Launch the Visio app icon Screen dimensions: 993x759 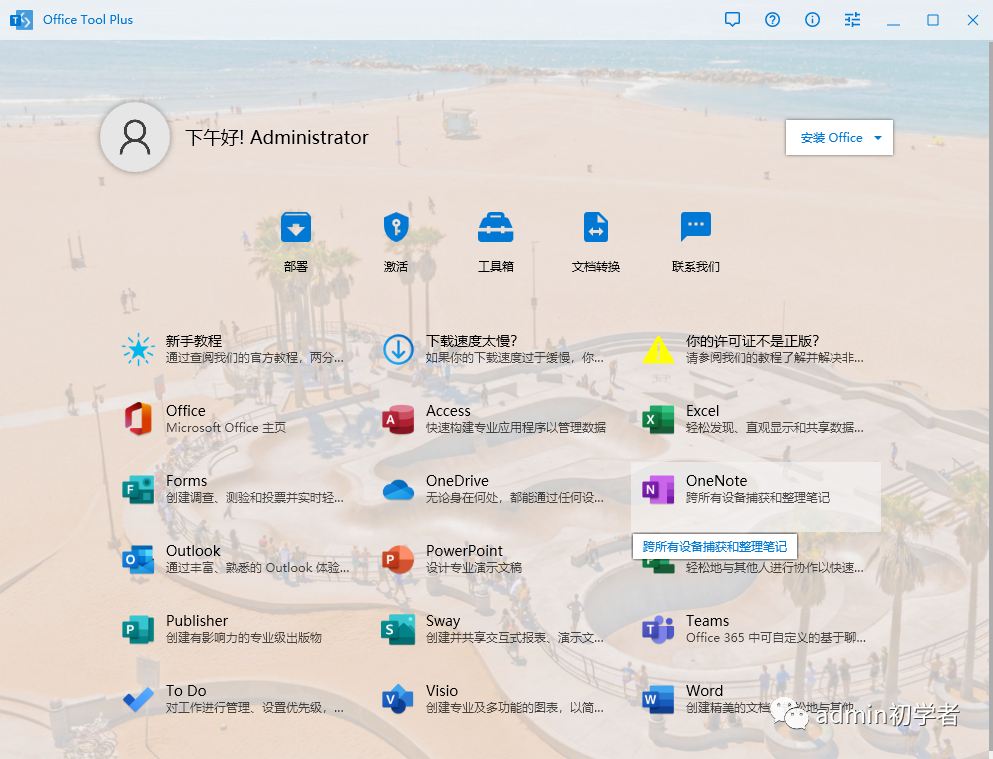click(398, 699)
